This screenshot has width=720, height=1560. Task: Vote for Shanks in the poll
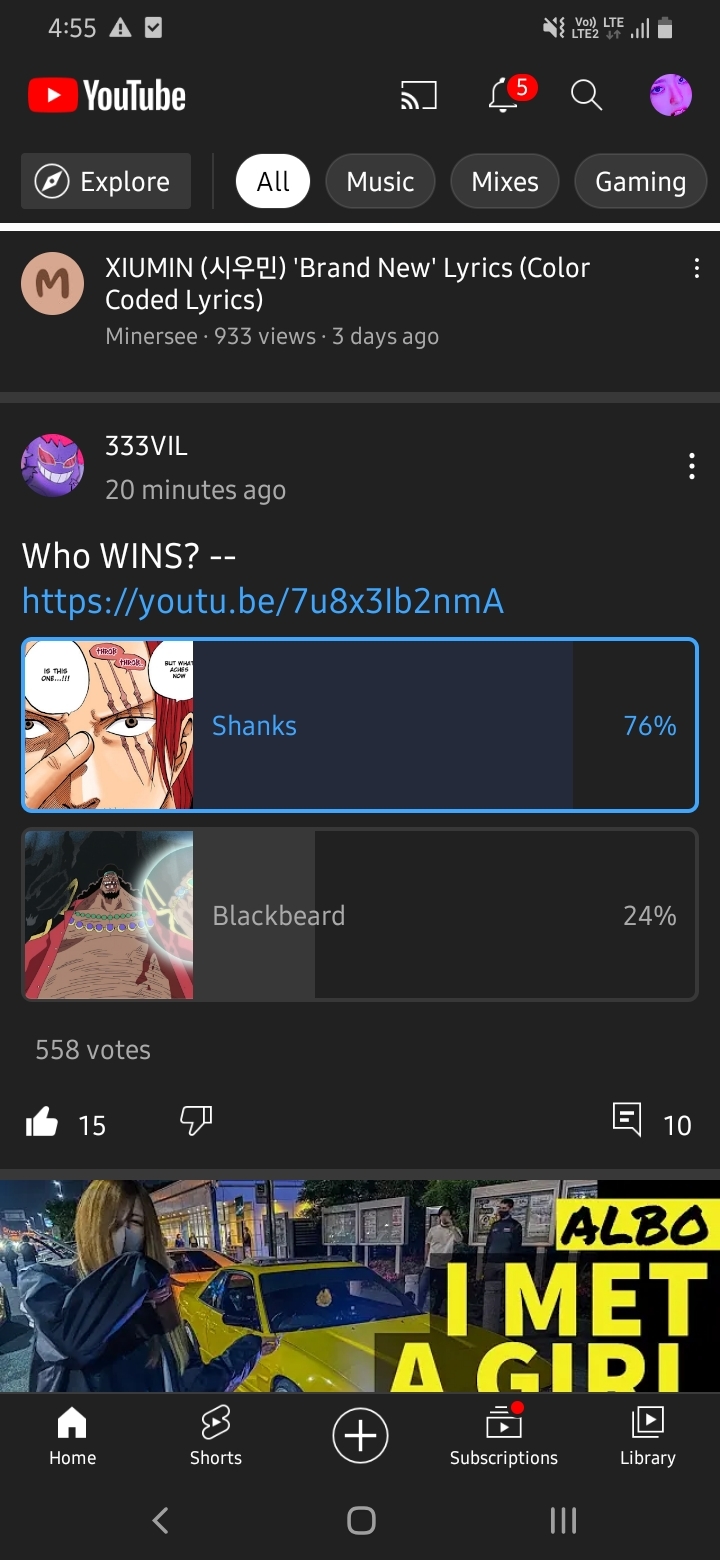(360, 725)
